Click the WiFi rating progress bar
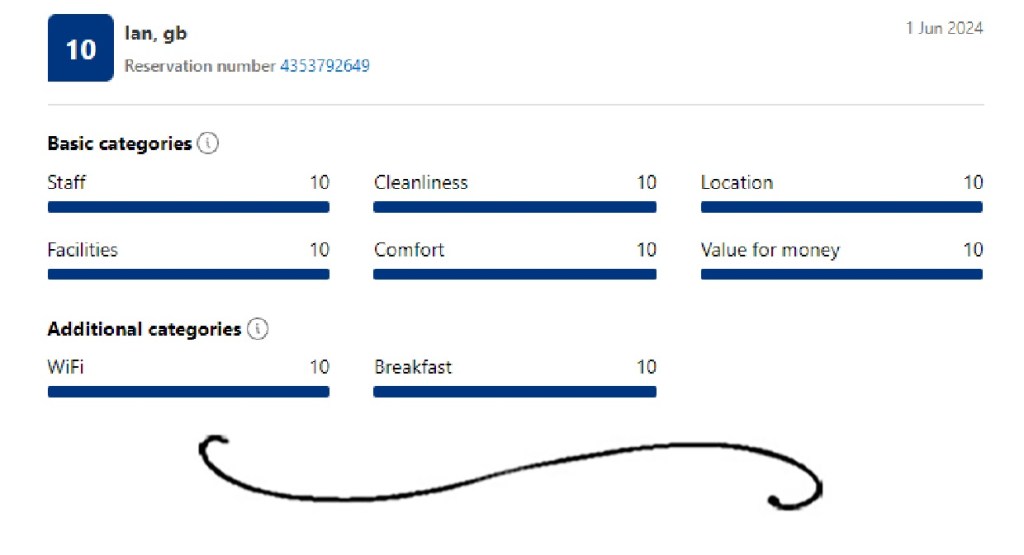The image size is (1024, 555). 188,392
